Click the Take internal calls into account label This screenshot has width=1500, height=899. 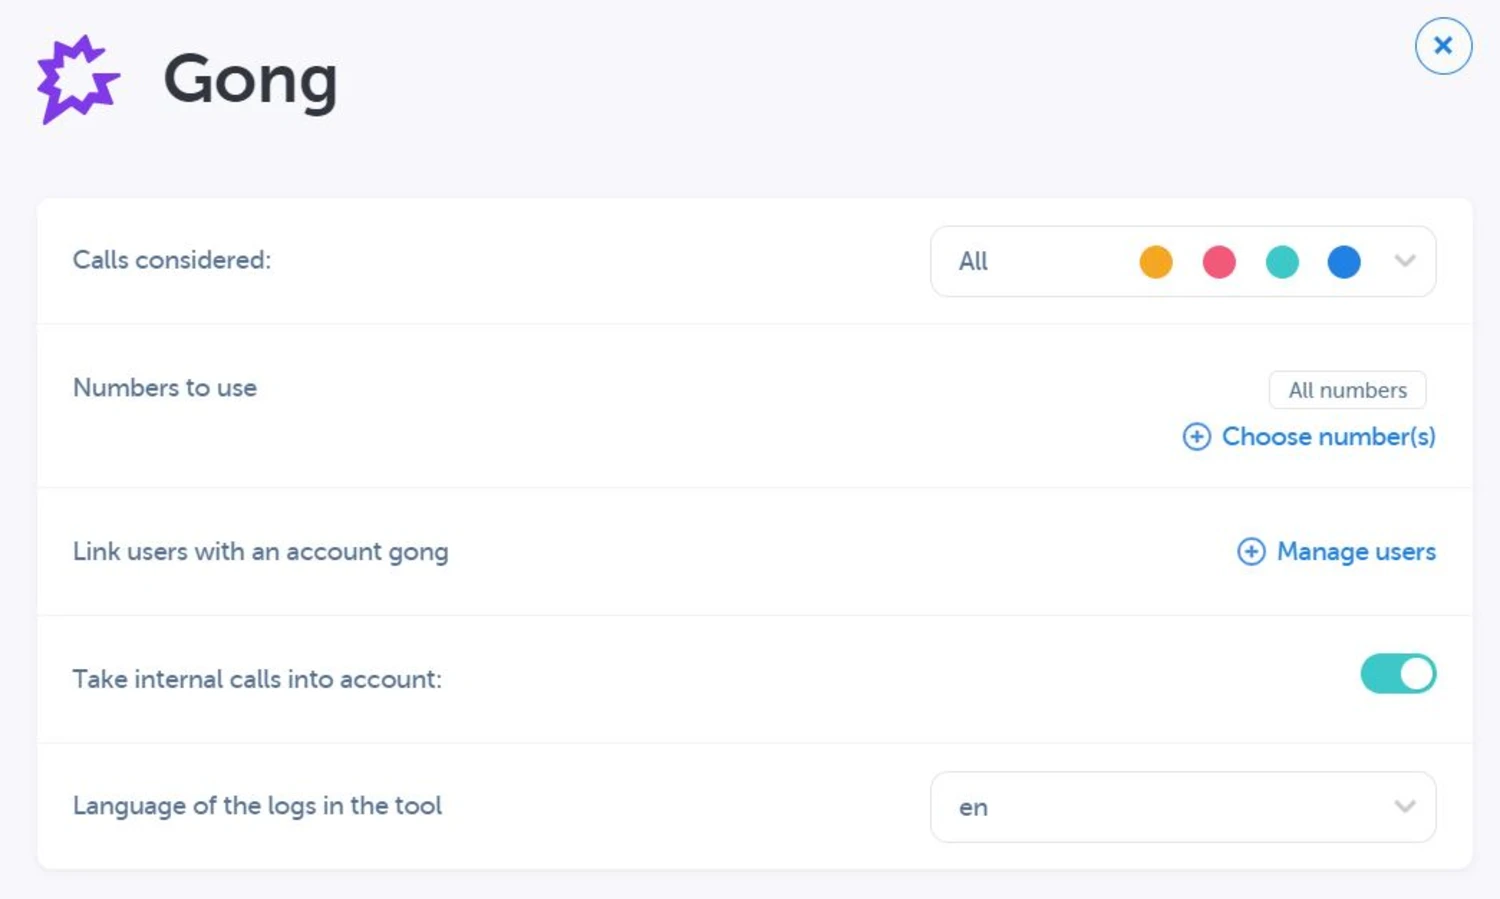[x=257, y=679]
